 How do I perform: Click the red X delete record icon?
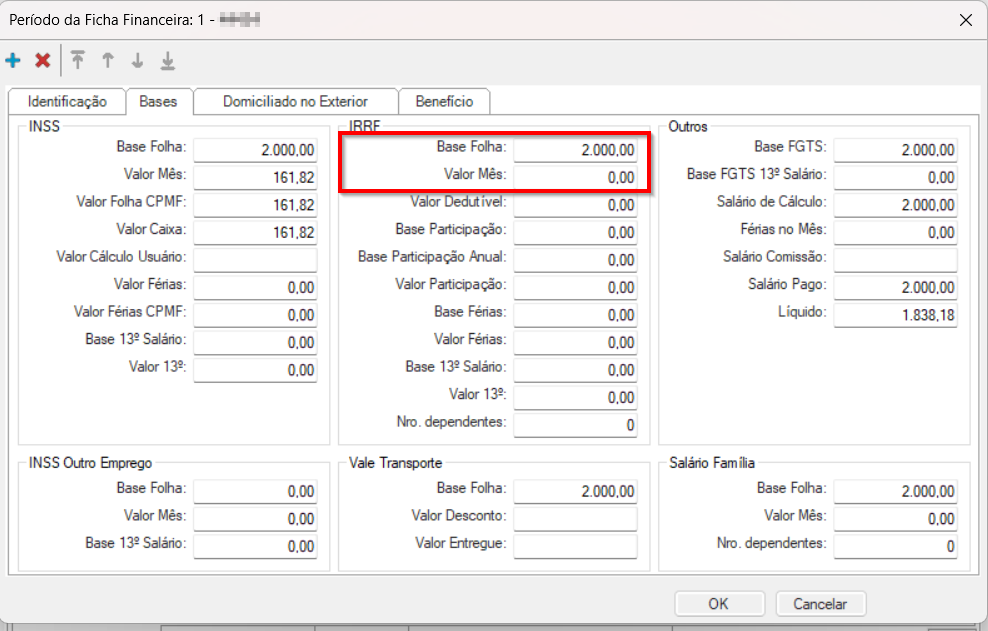coord(43,61)
